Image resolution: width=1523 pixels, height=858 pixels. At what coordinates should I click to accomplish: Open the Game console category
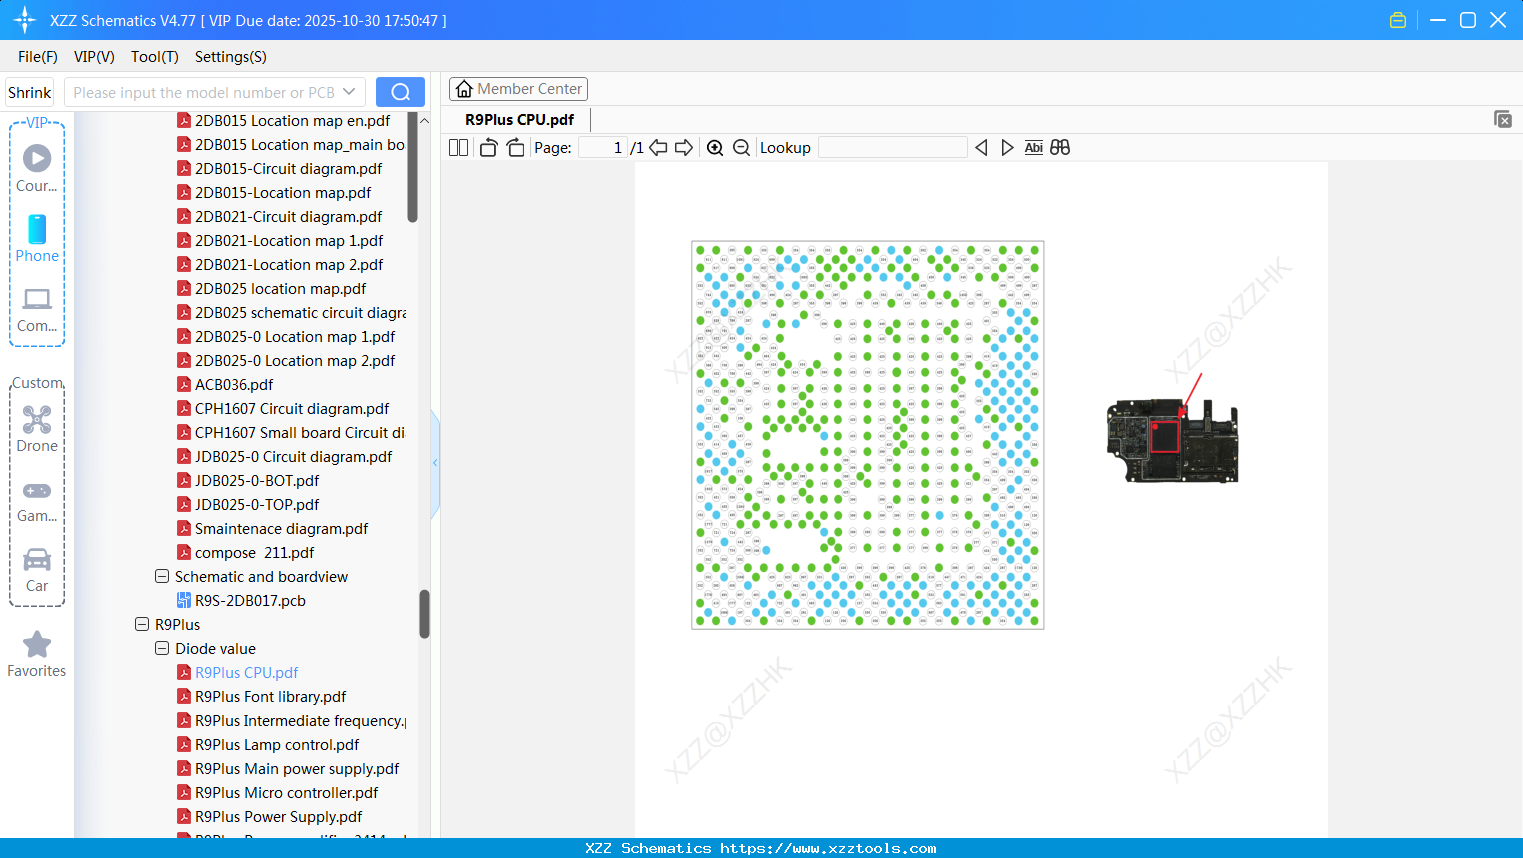click(37, 501)
